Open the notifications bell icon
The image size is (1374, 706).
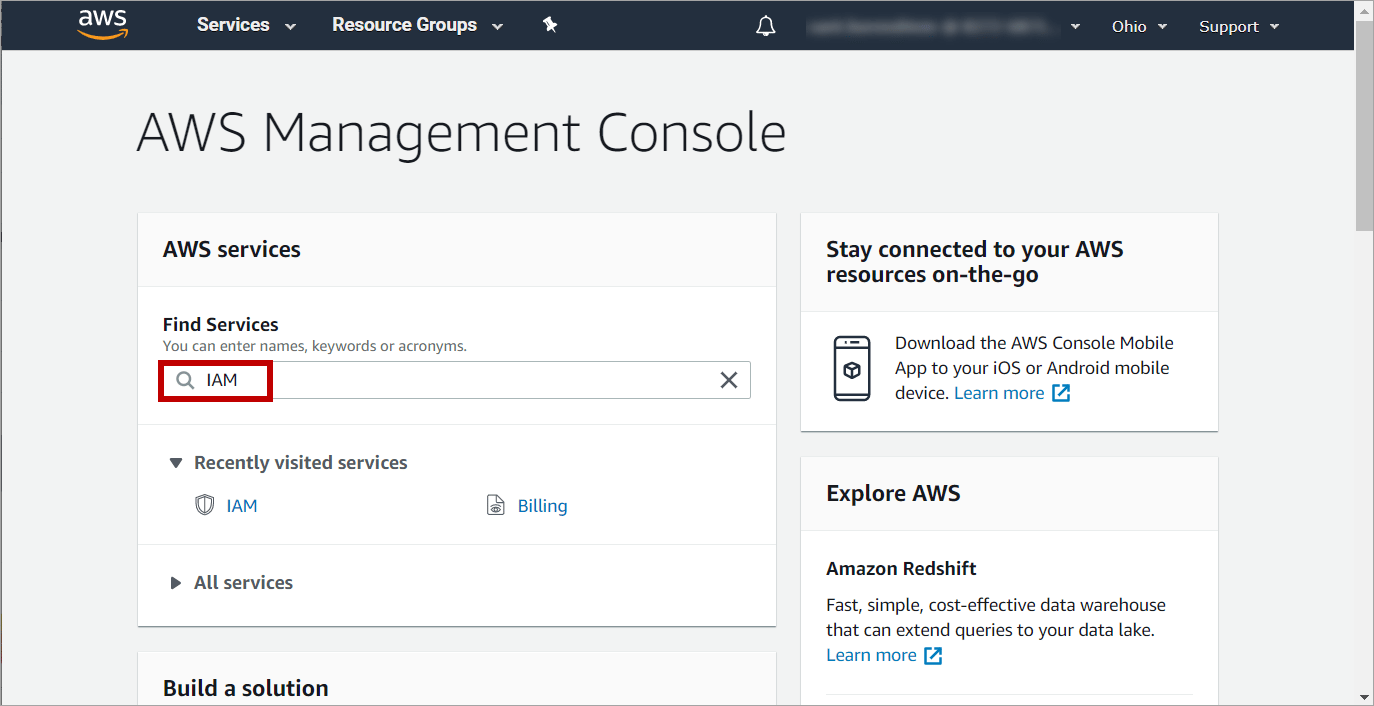[766, 26]
